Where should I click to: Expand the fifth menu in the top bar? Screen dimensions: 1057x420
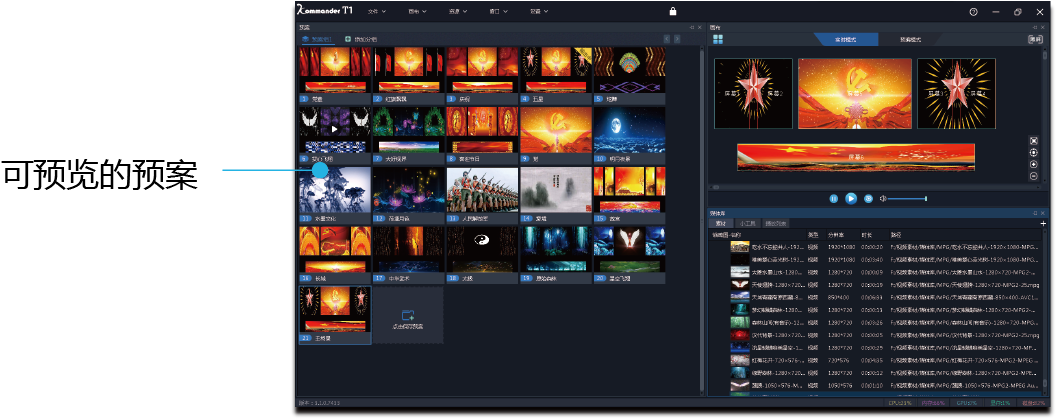540,12
